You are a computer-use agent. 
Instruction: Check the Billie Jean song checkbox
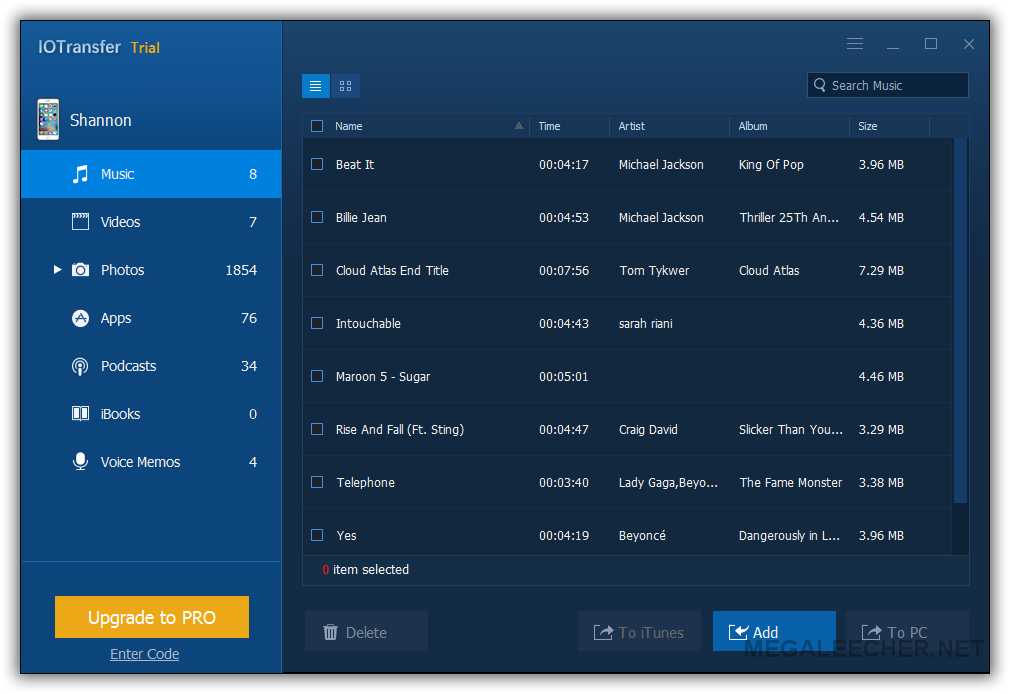pyautogui.click(x=317, y=217)
